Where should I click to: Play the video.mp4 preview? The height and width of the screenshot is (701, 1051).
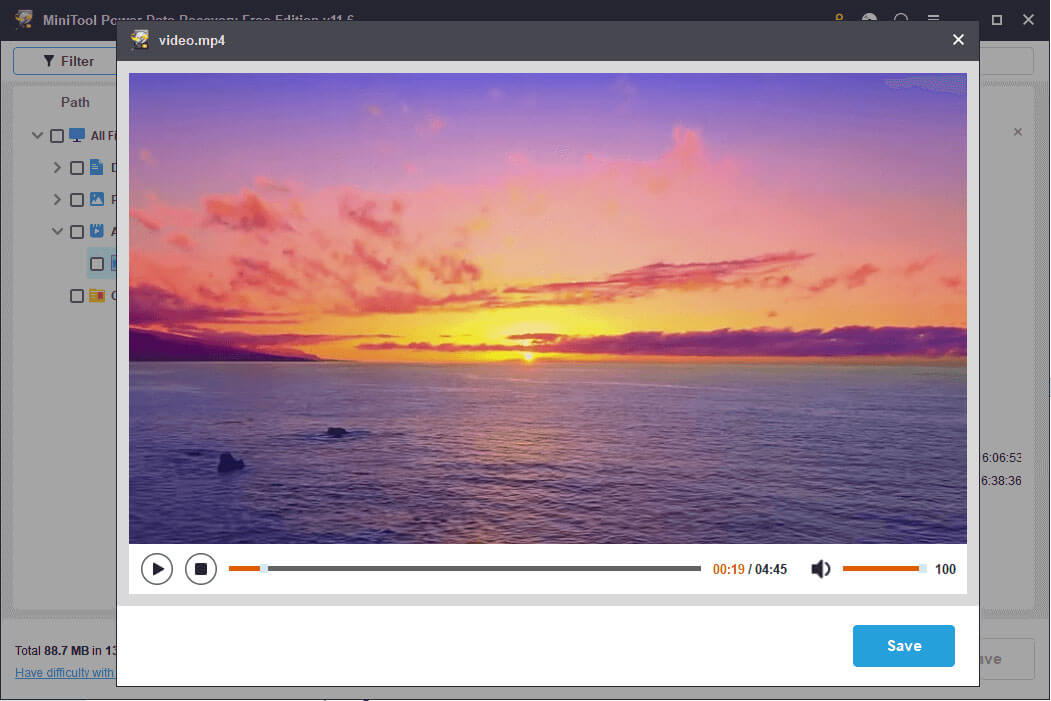point(158,569)
